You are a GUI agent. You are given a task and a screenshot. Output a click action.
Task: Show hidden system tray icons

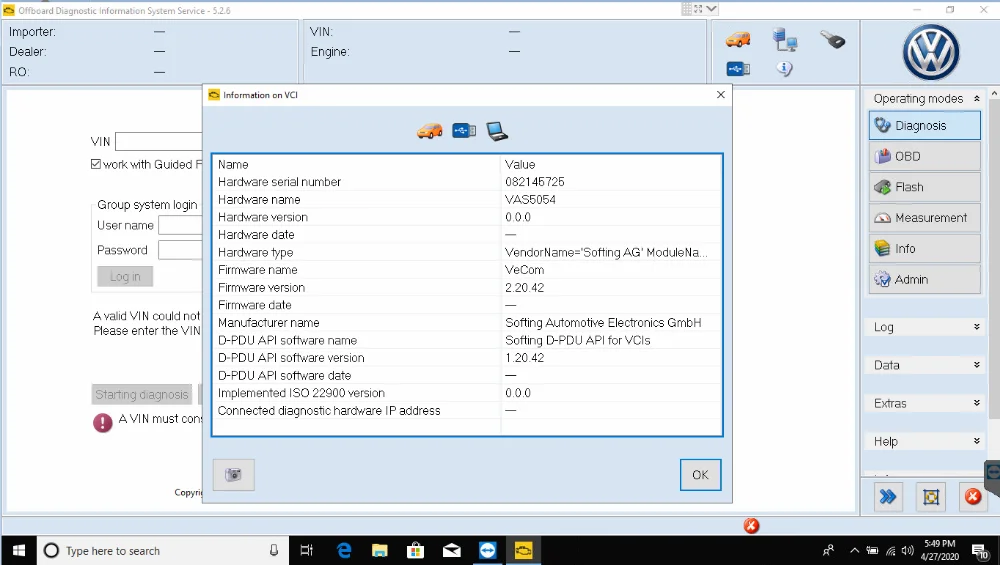point(855,550)
